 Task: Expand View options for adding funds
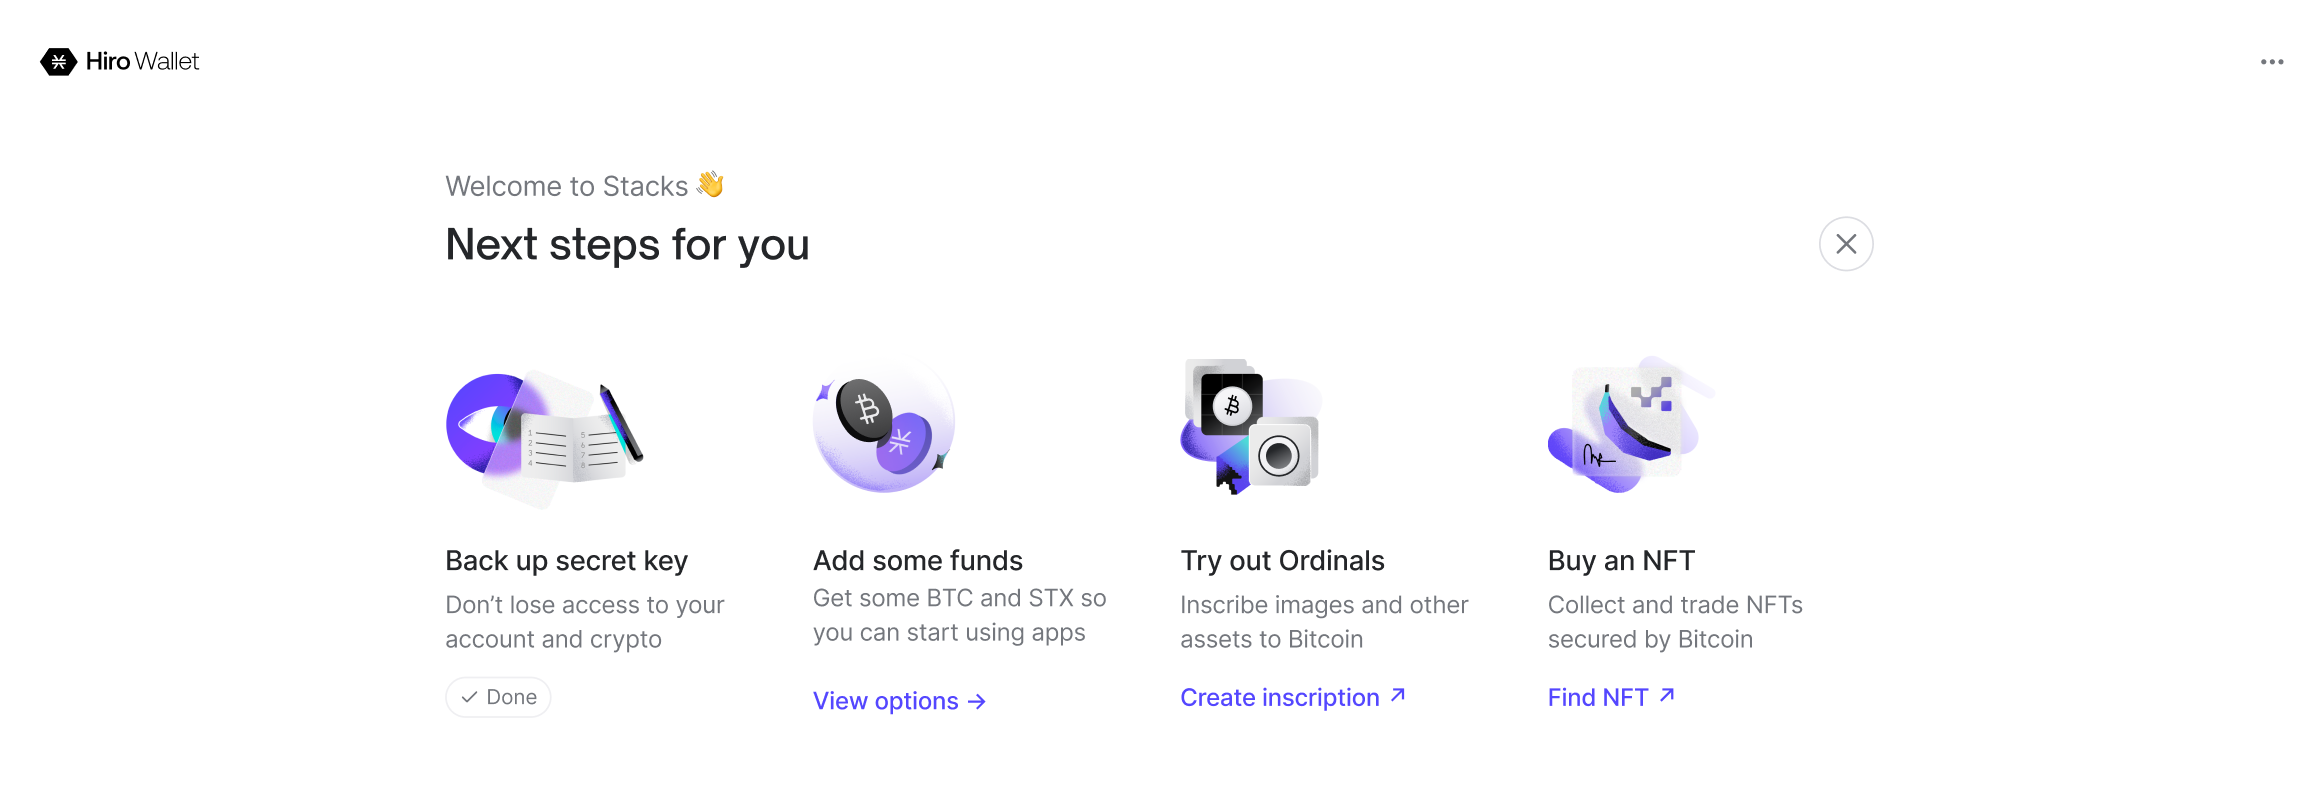[898, 701]
